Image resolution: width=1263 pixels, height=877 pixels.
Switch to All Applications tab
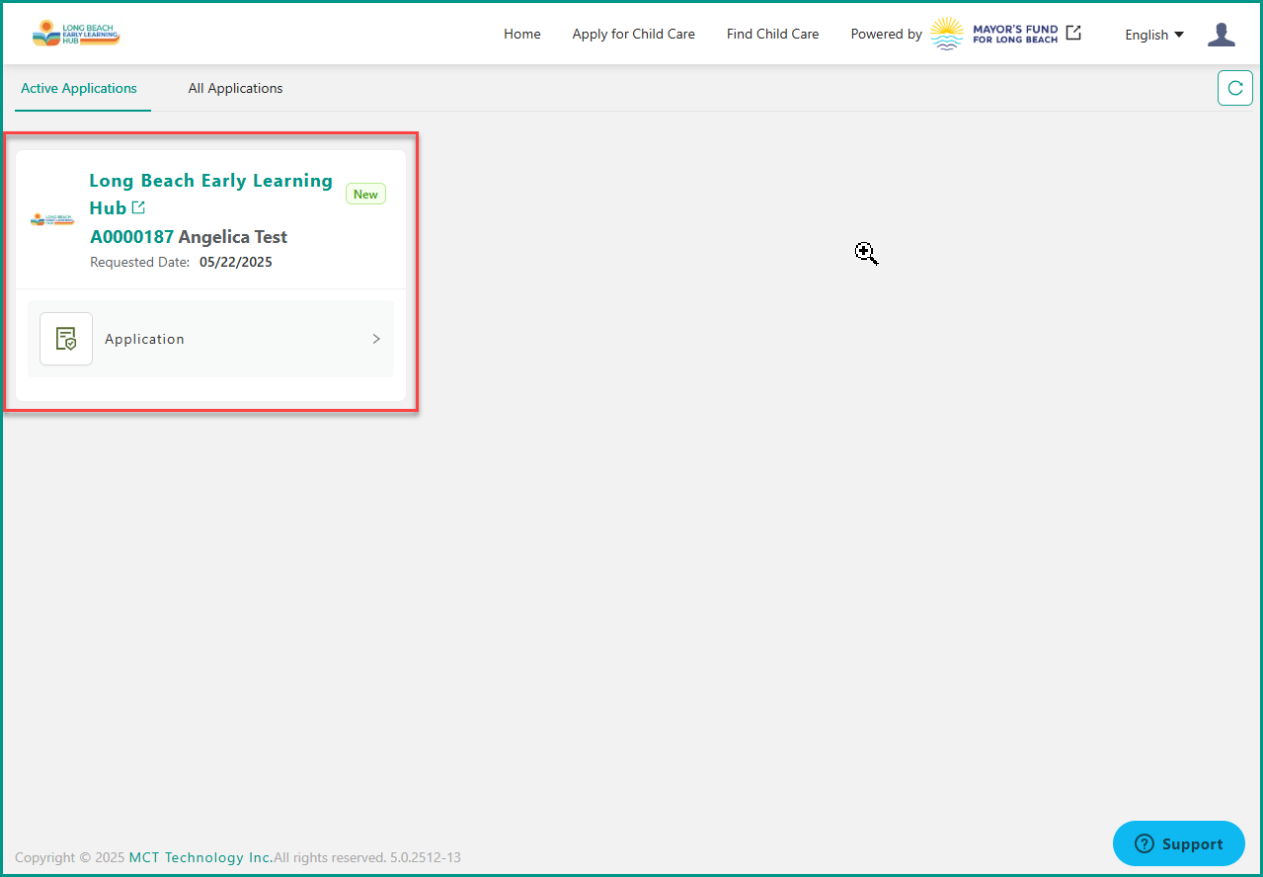tap(235, 88)
